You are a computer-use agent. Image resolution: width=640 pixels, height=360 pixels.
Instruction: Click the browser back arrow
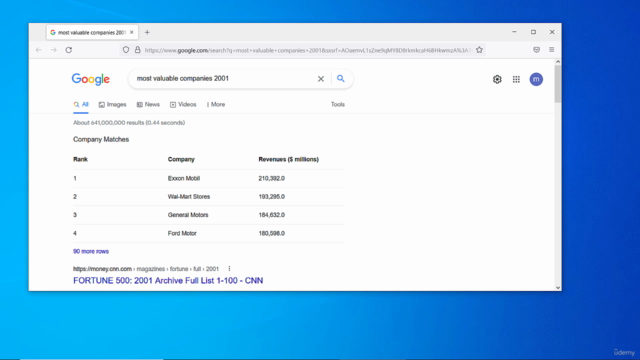click(x=39, y=50)
